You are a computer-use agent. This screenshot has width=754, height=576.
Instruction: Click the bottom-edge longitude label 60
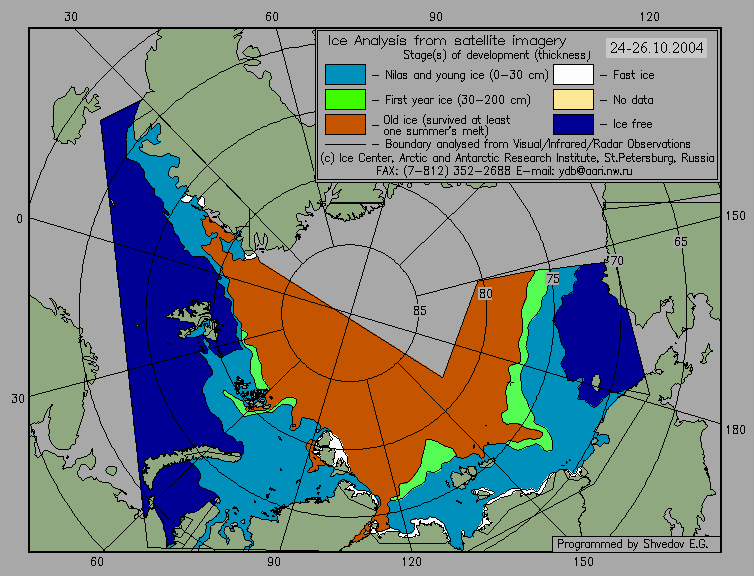[97, 561]
